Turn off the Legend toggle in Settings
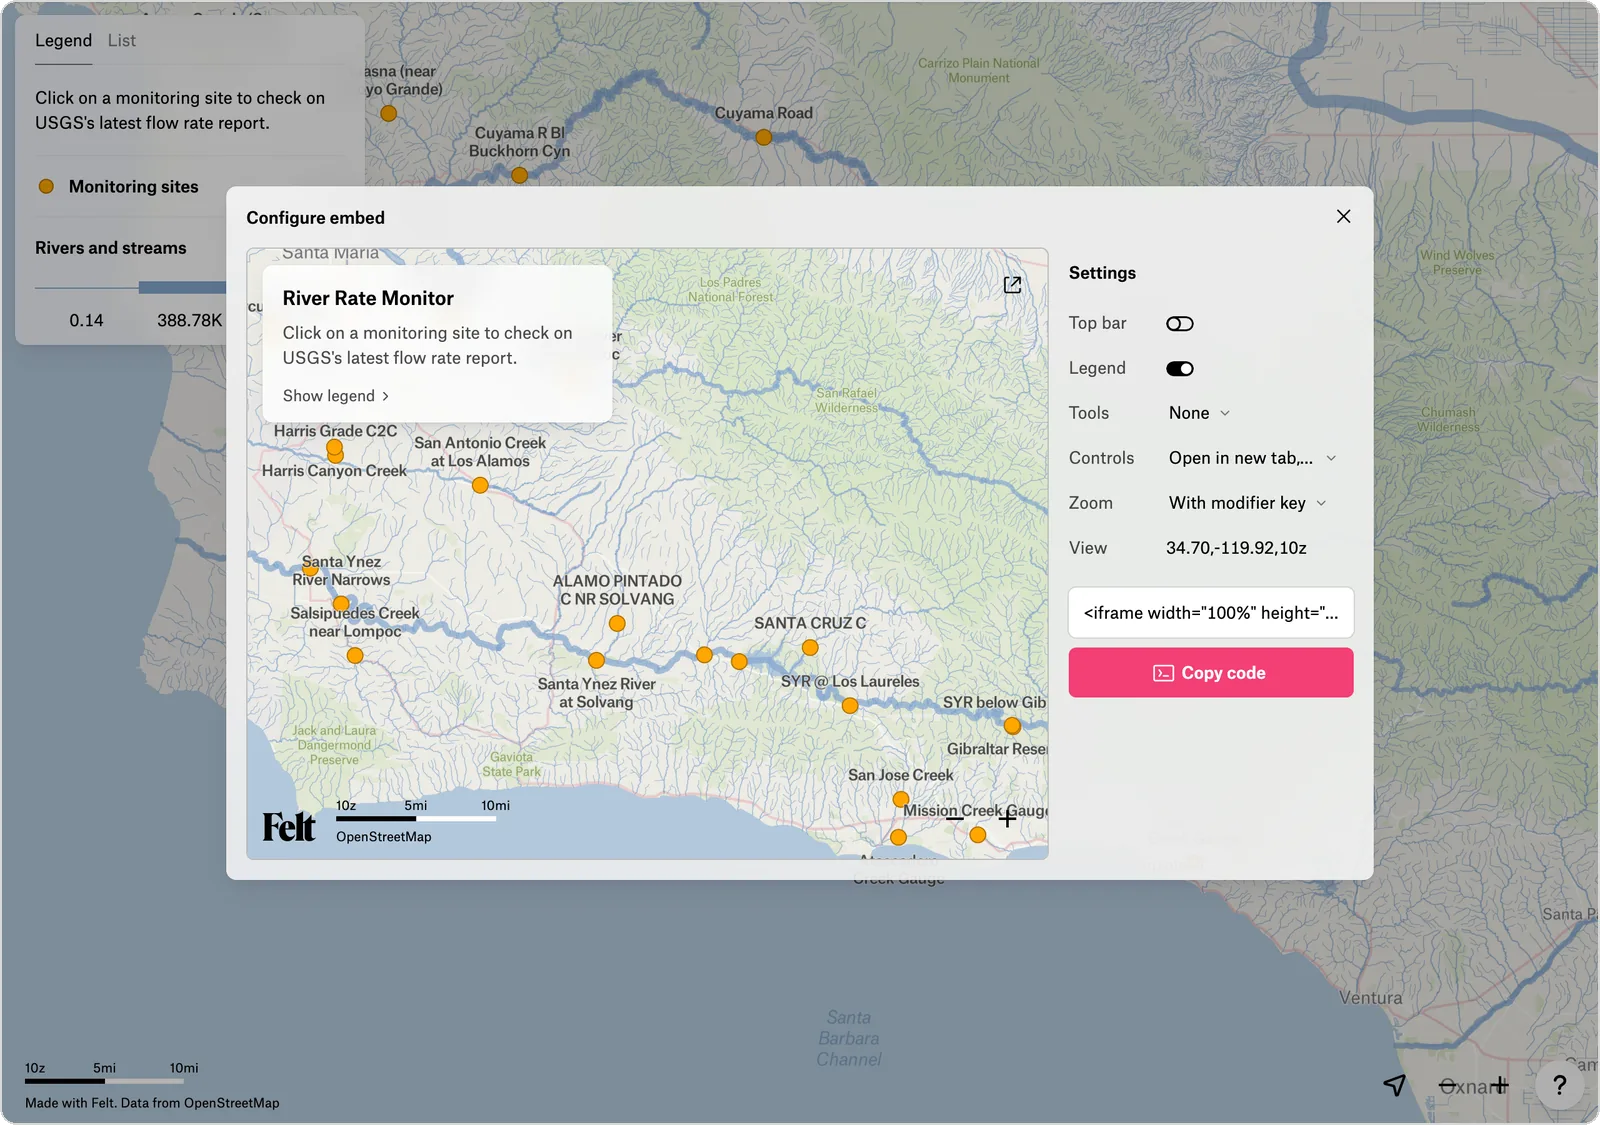 tap(1180, 368)
